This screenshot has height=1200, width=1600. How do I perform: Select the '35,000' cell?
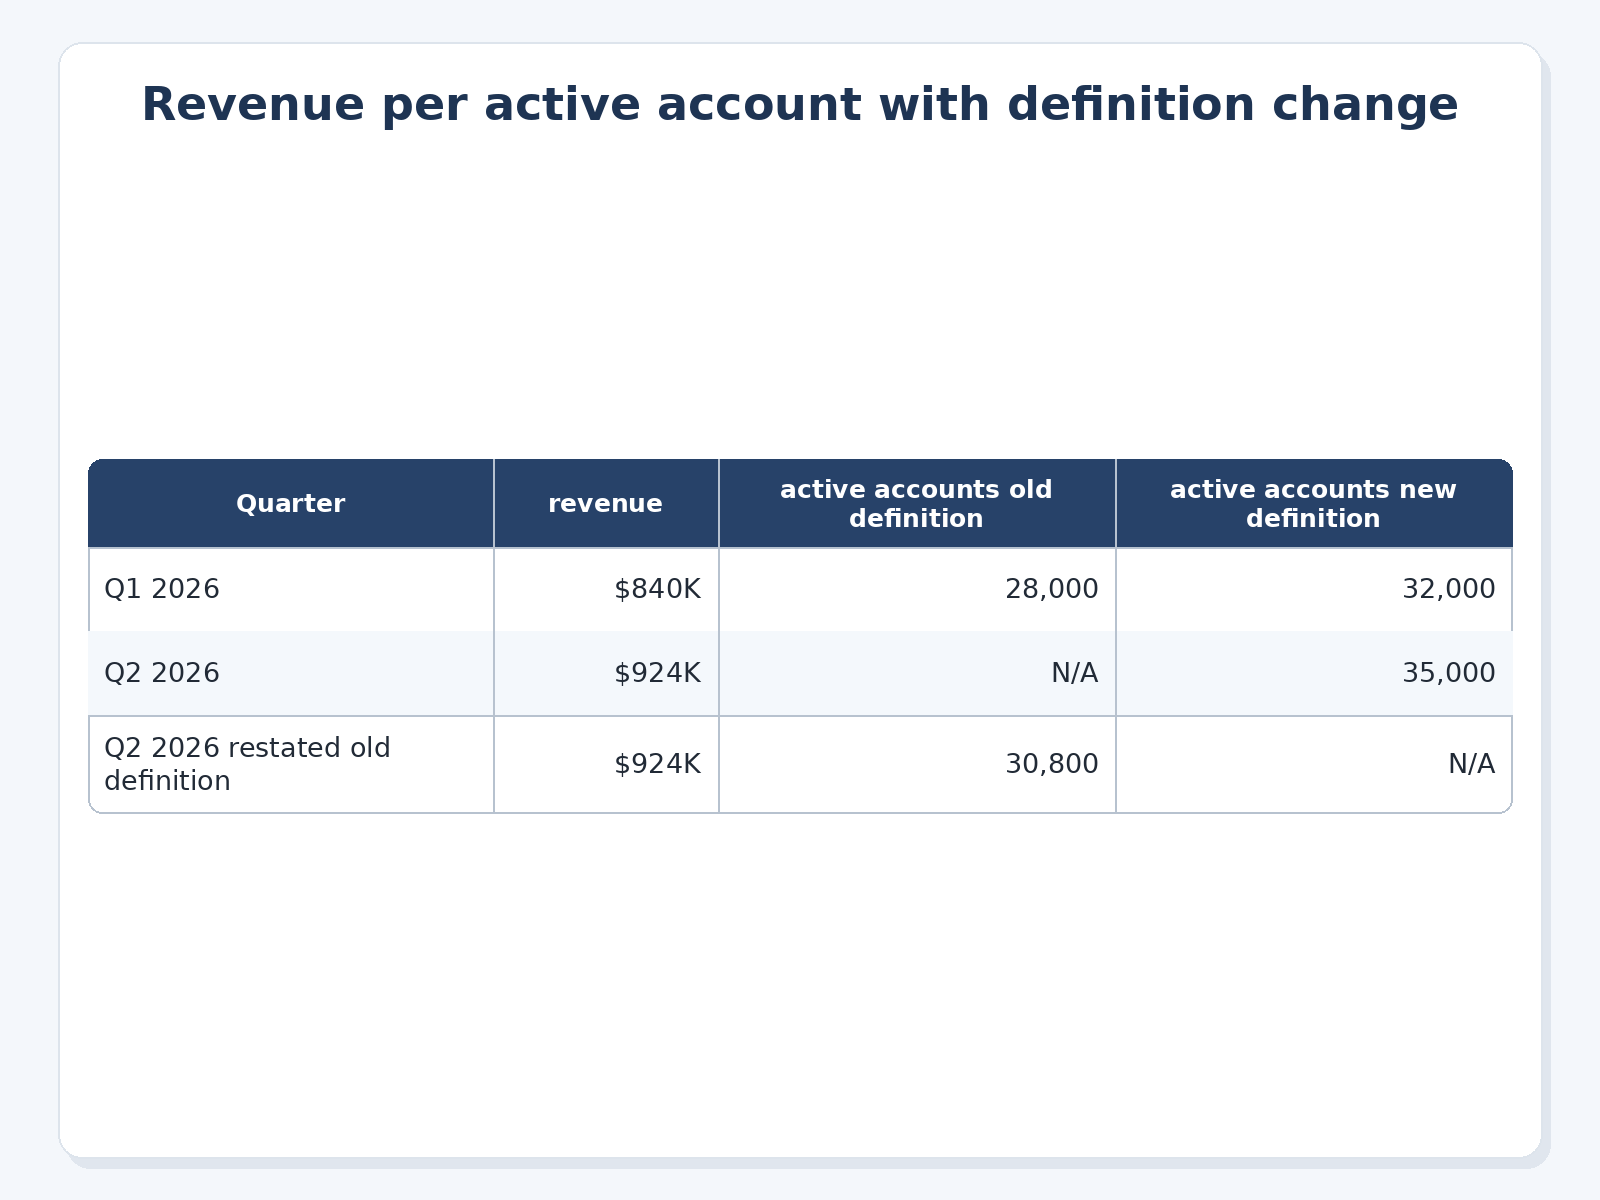pyautogui.click(x=1314, y=674)
